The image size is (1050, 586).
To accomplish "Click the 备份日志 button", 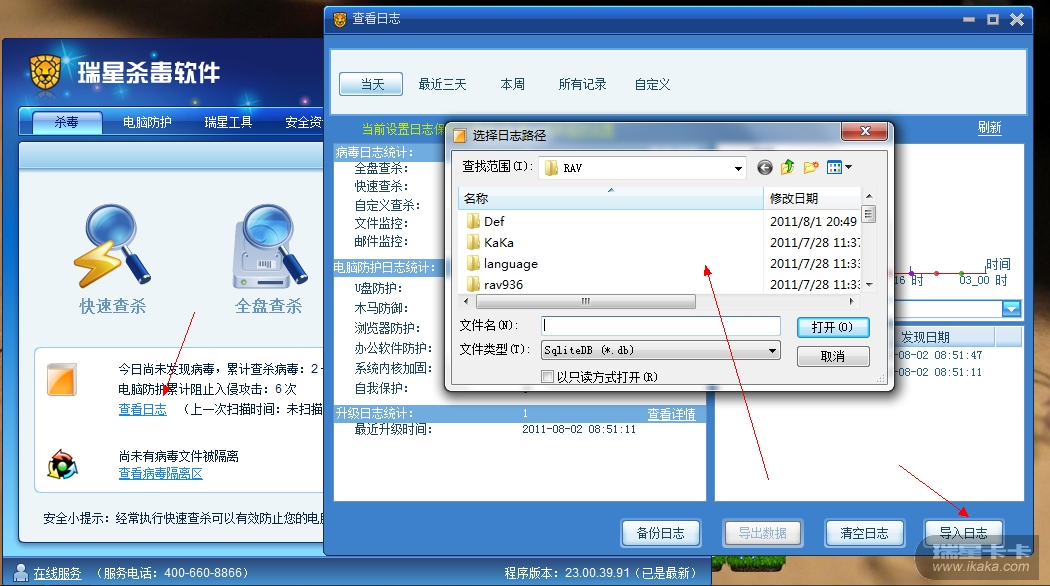I will pos(660,533).
